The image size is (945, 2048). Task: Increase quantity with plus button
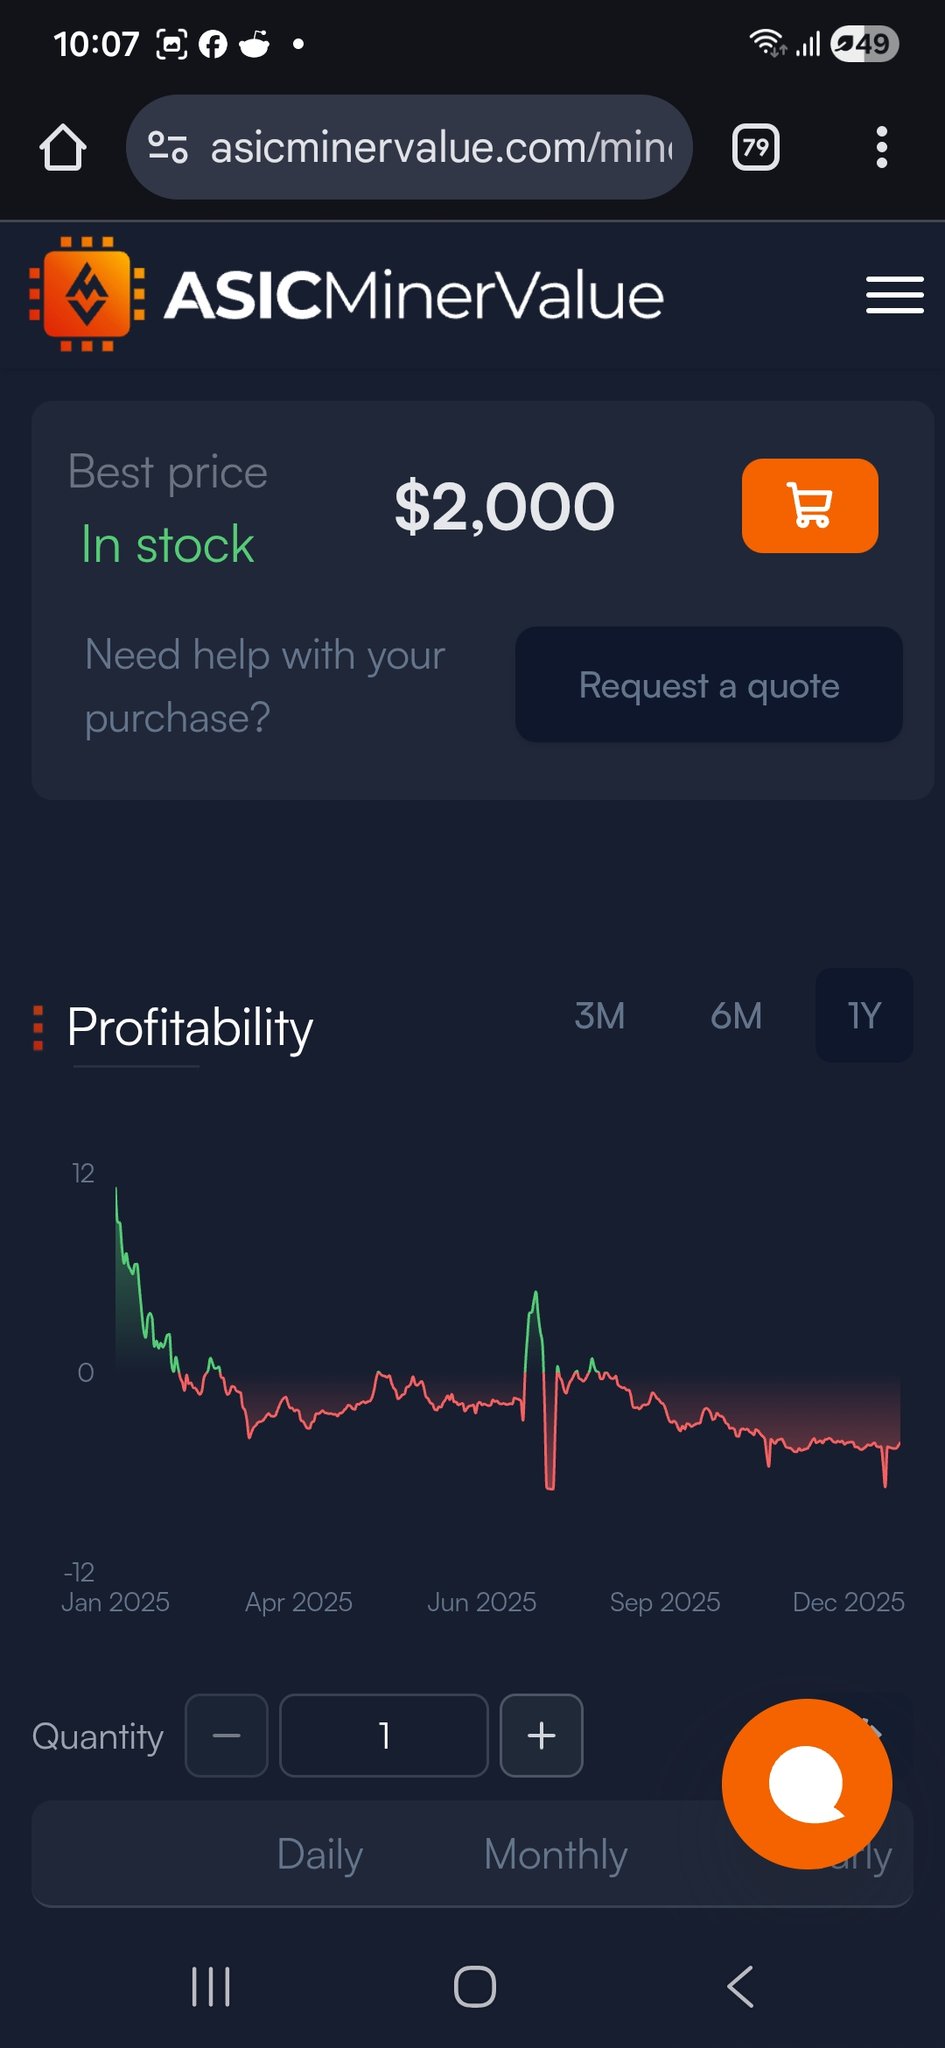[541, 1735]
